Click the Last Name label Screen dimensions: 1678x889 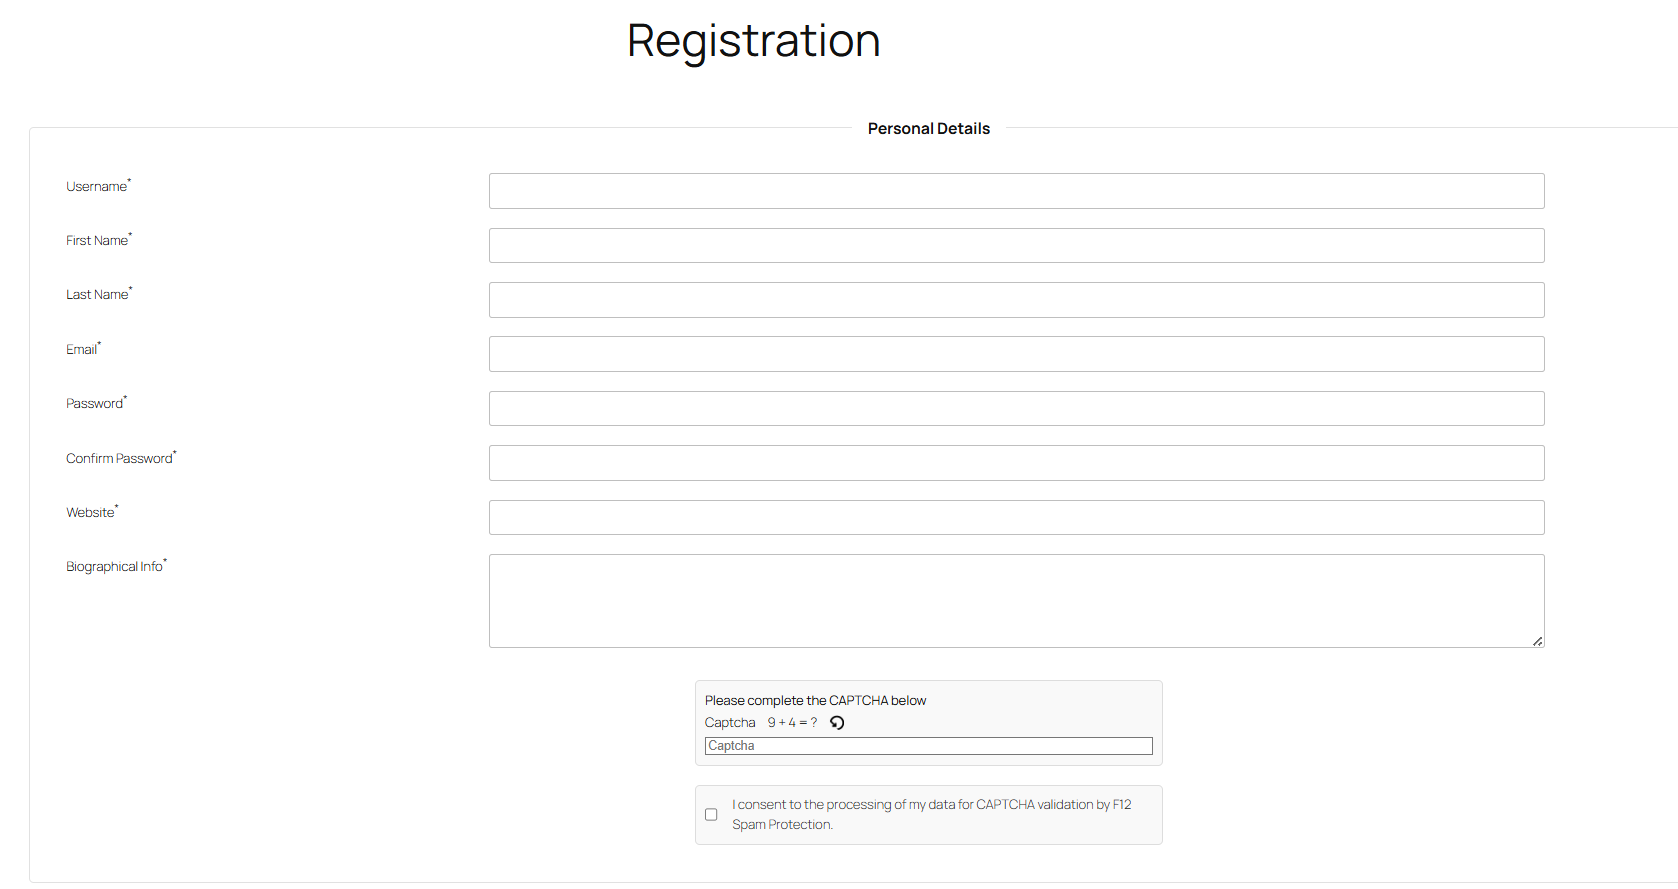97,295
